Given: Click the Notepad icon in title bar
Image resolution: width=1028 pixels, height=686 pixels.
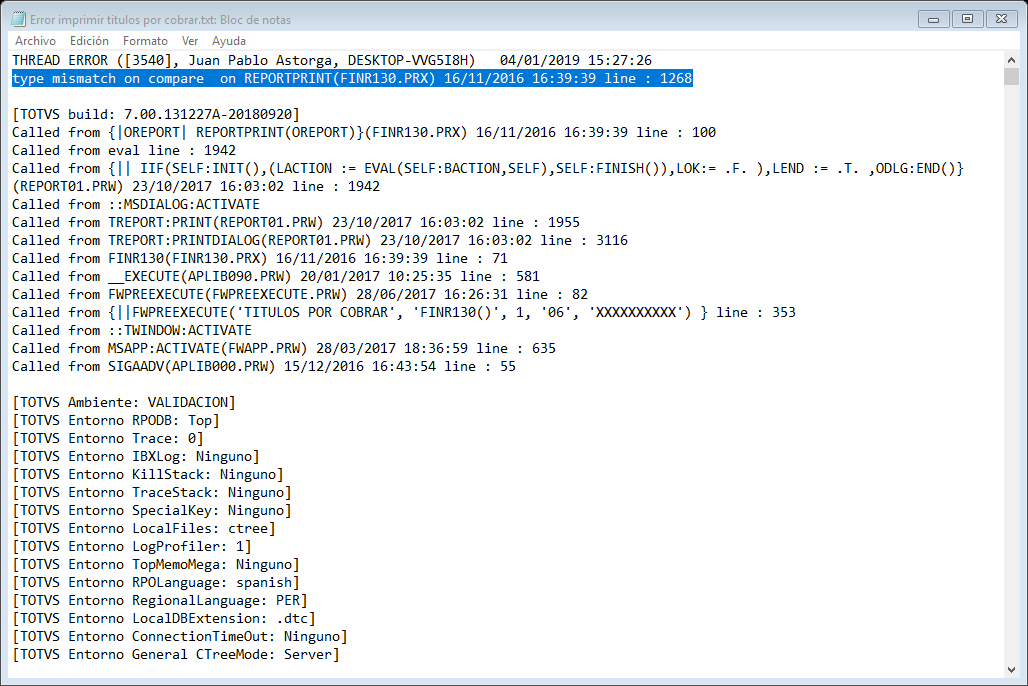Looking at the screenshot, I should (x=18, y=19).
